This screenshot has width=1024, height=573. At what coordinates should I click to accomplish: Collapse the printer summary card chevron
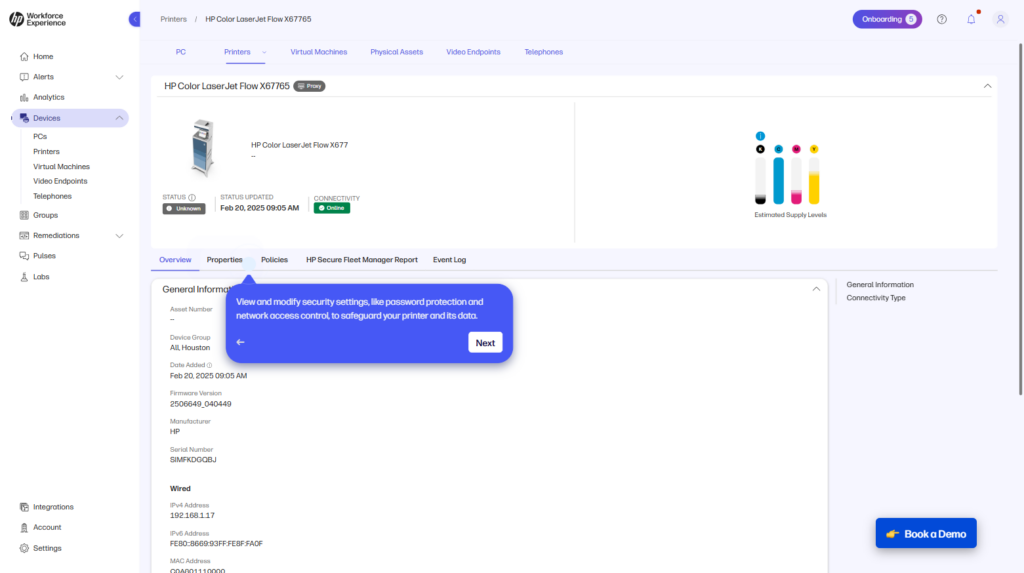[987, 86]
